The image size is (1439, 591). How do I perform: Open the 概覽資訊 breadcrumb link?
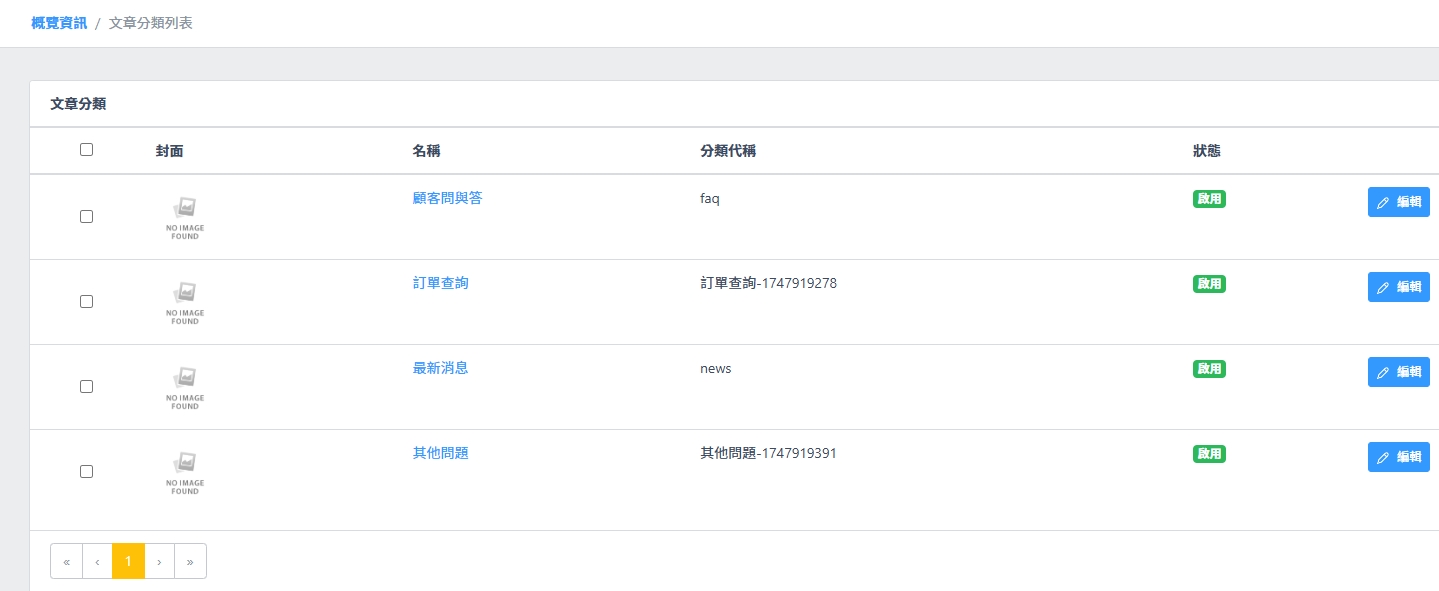(x=59, y=22)
